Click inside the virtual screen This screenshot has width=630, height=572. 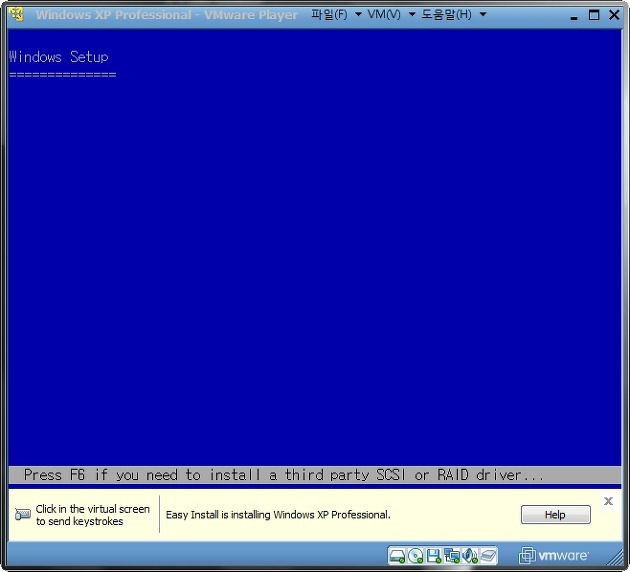click(315, 257)
